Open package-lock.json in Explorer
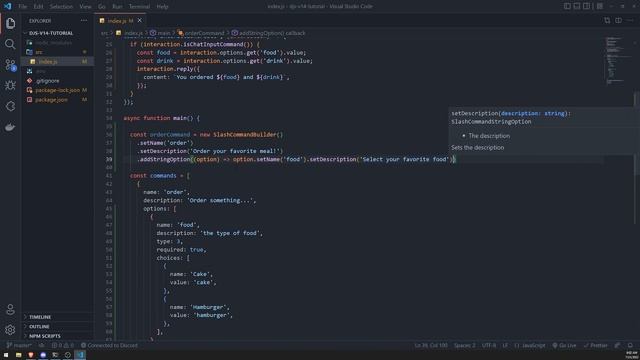The width and height of the screenshot is (640, 360). [x=57, y=90]
